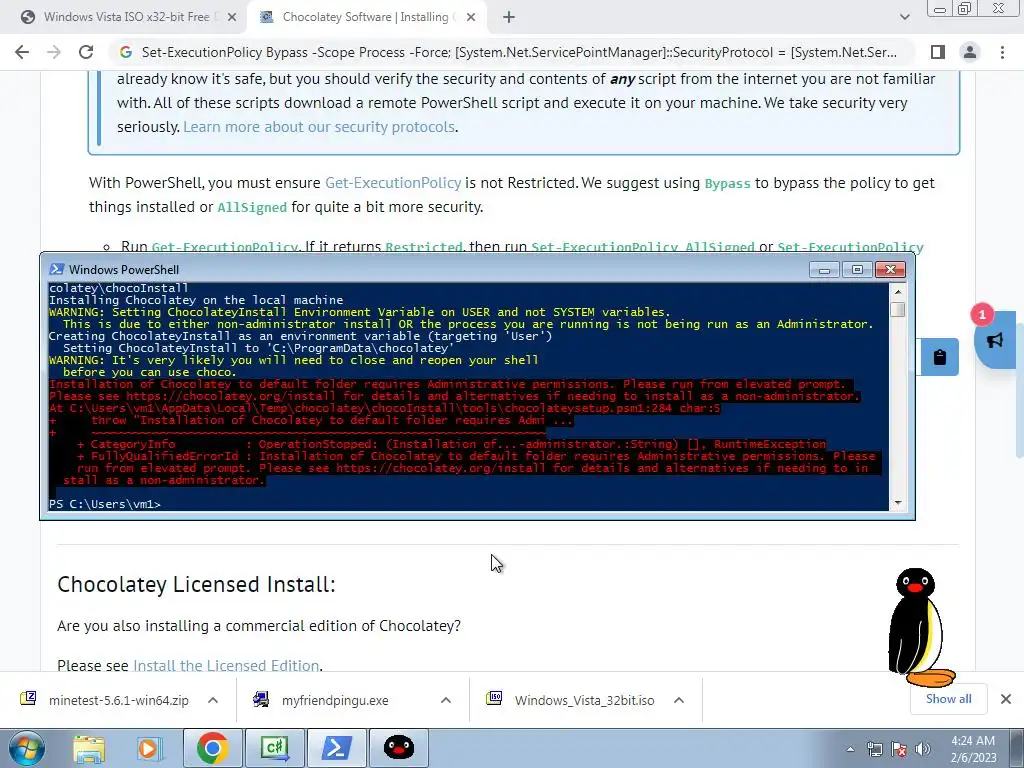Click the myfriendpingu.exe file icon
The height and width of the screenshot is (768, 1024).
click(261, 699)
